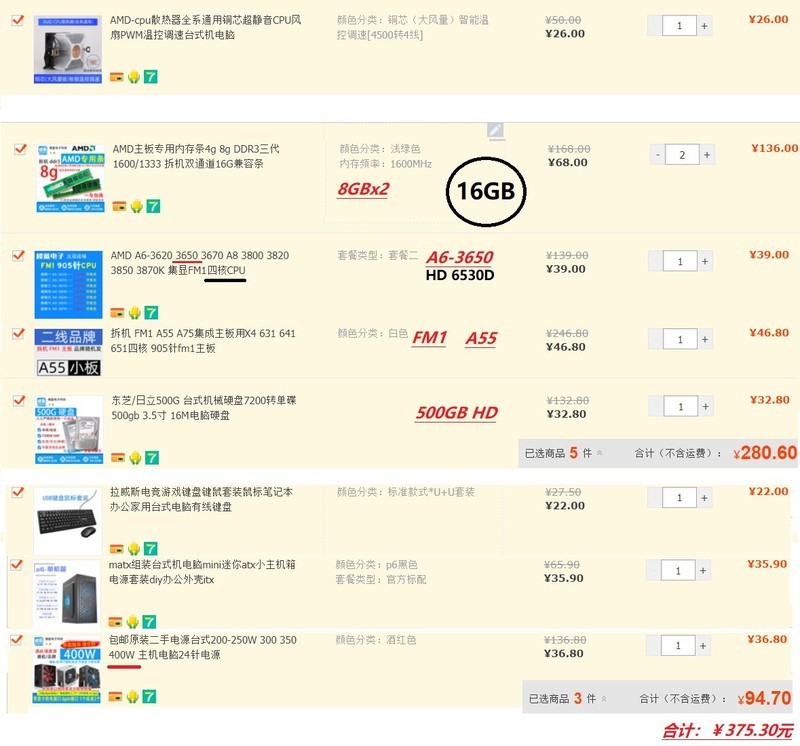Click the quantity field of the 500G hard drive row
This screenshot has height=746, width=800.
point(681,407)
